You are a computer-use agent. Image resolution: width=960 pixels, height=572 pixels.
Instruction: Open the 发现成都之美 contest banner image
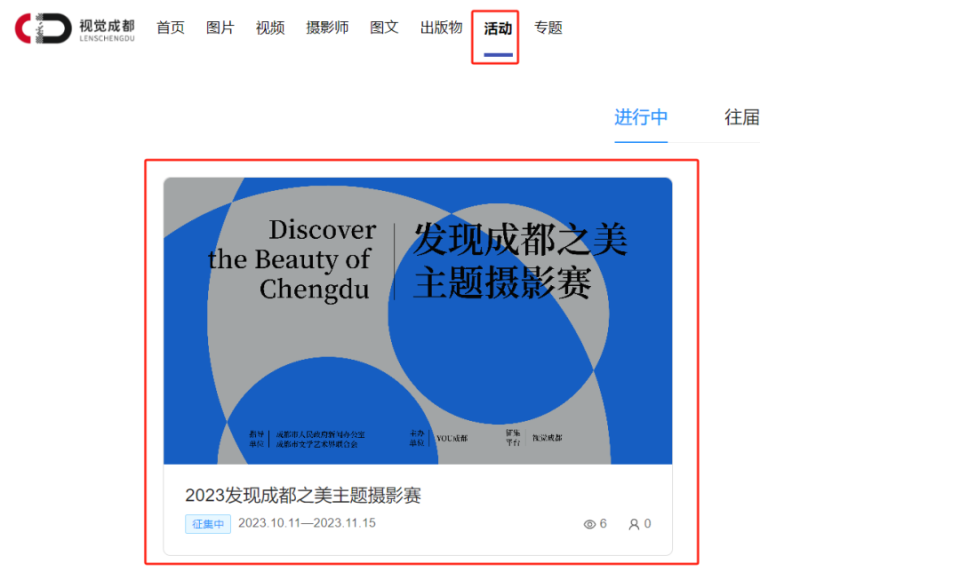(x=418, y=321)
